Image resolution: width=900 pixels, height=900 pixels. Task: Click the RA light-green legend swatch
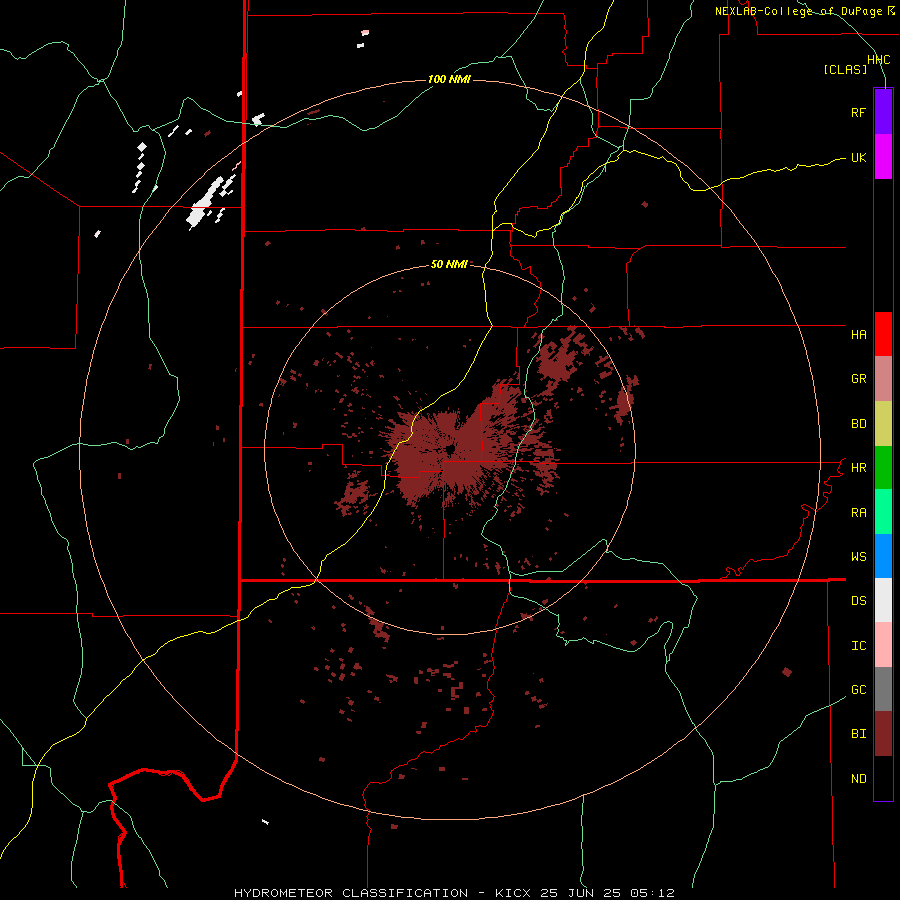point(883,512)
